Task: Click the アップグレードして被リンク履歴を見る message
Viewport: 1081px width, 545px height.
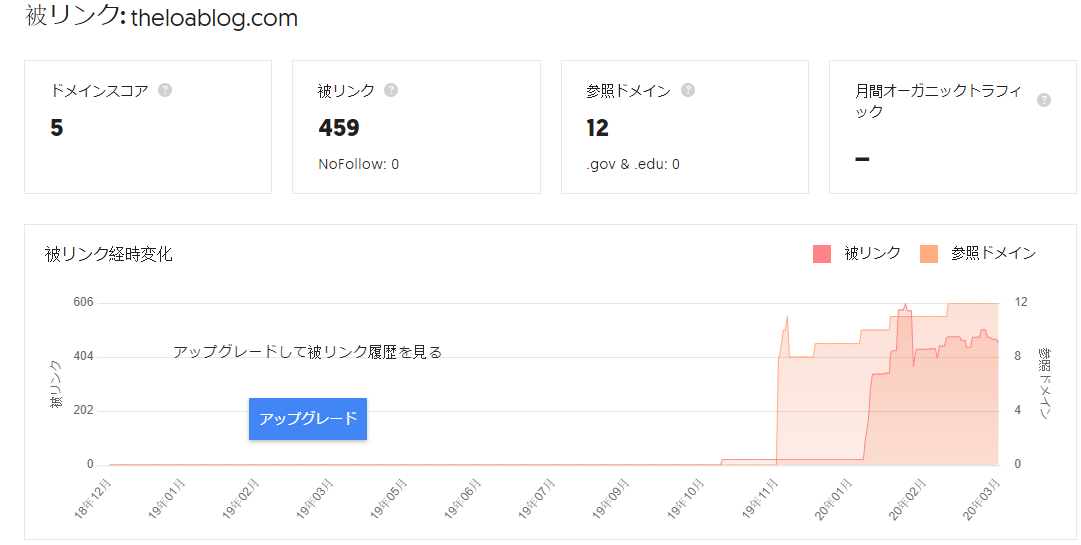Action: [307, 352]
